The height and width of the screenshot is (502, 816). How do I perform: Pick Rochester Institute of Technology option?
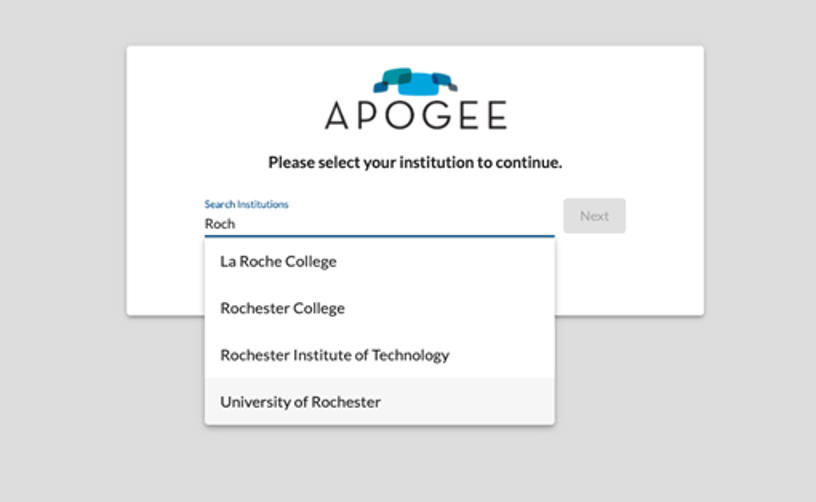coord(380,355)
